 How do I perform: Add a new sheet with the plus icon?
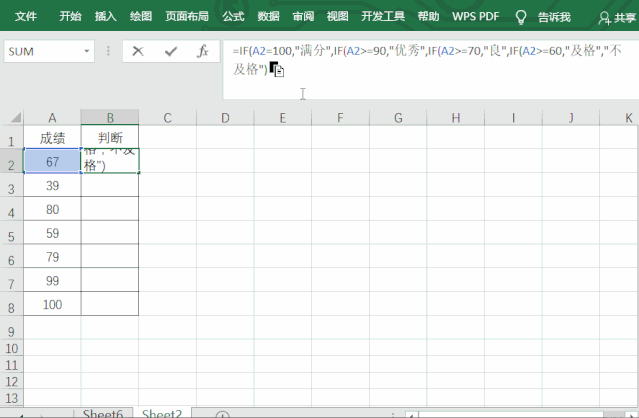click(222, 415)
